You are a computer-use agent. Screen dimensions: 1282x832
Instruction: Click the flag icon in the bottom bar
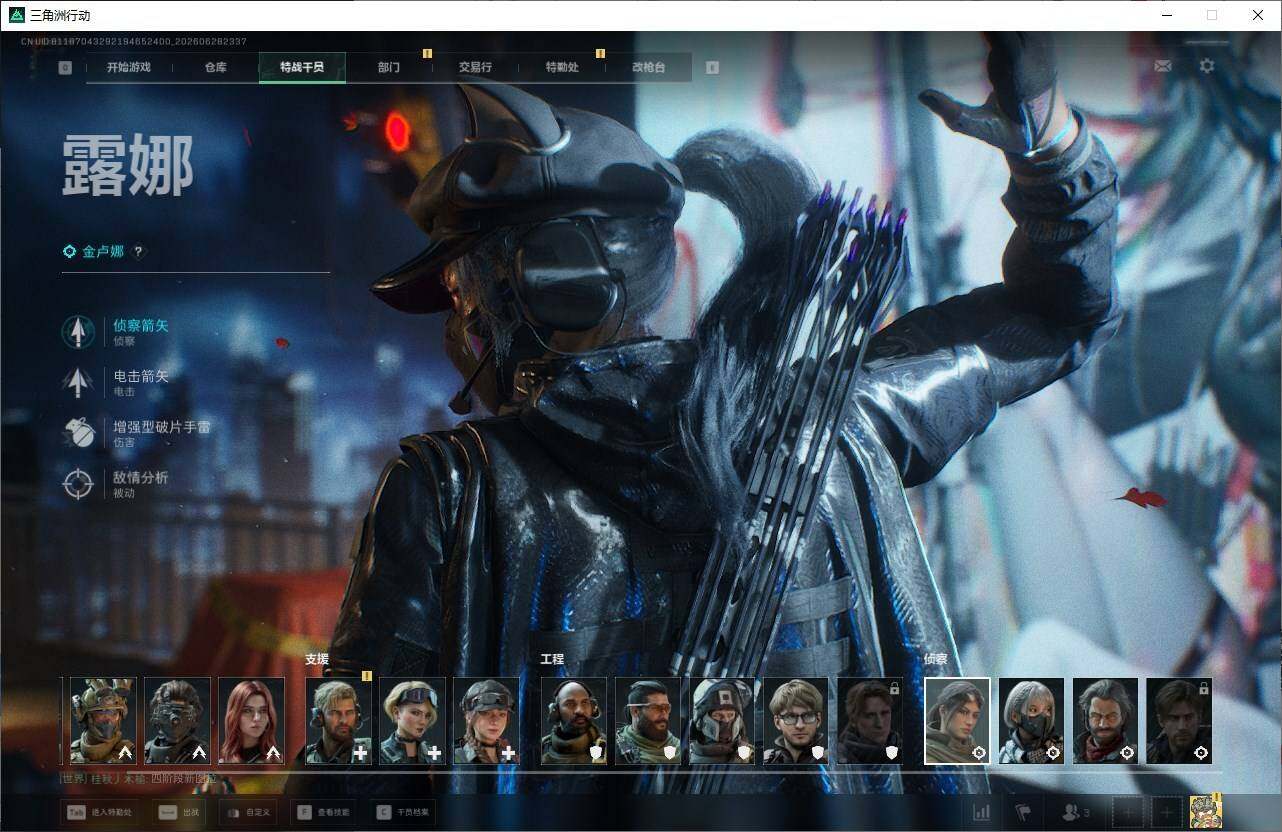pos(1022,812)
